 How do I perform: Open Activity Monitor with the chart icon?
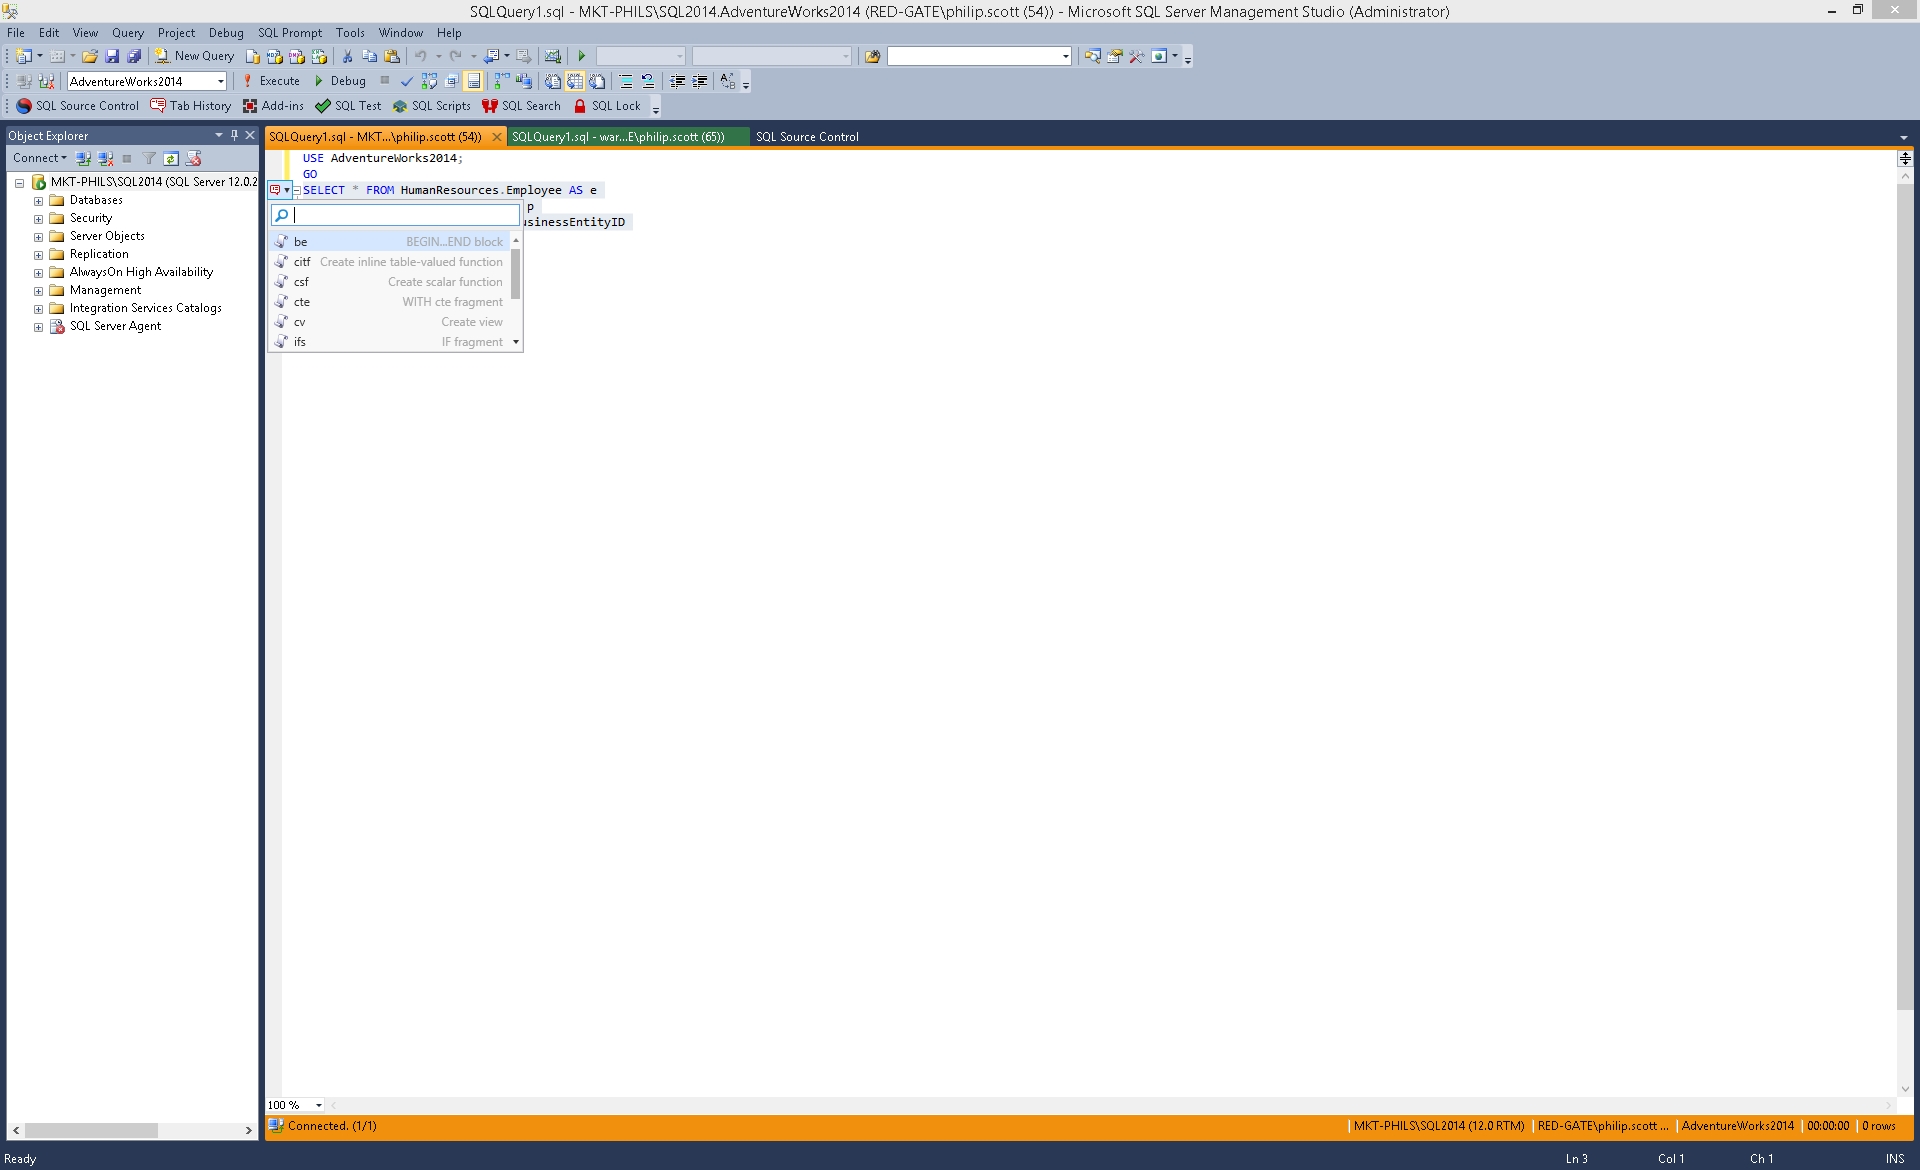tap(552, 56)
